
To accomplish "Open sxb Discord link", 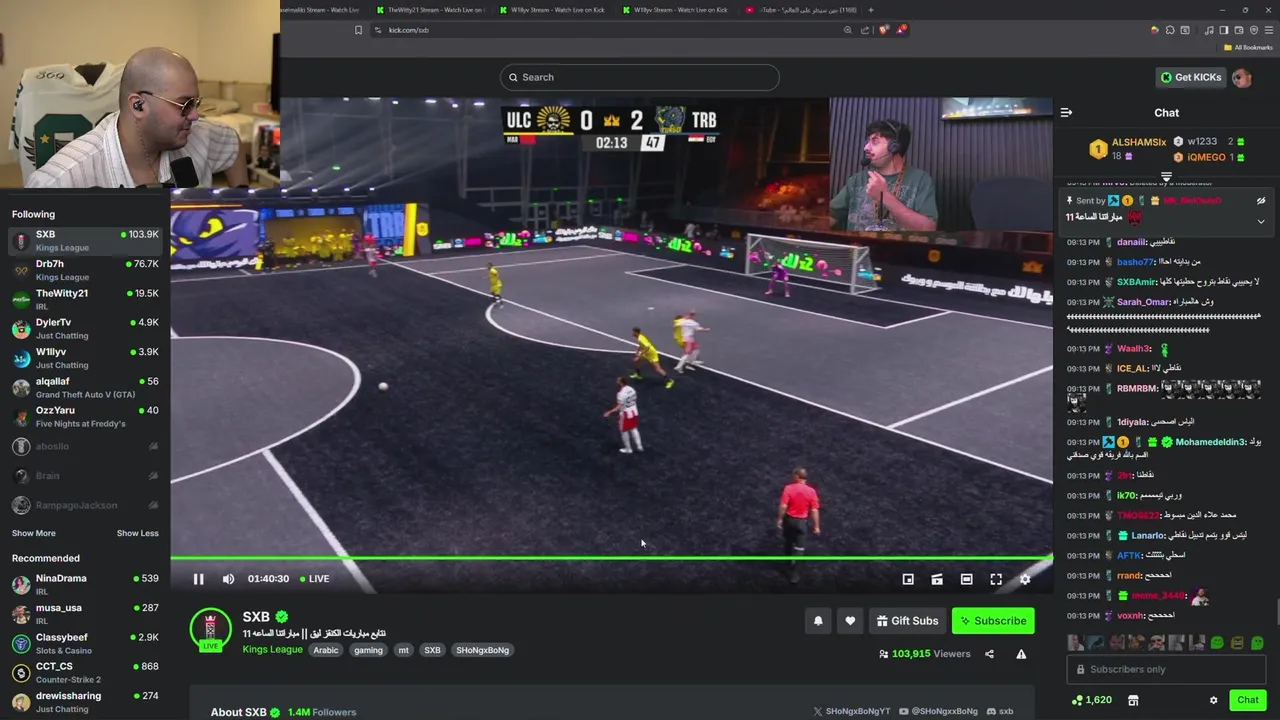I will tap(1000, 712).
